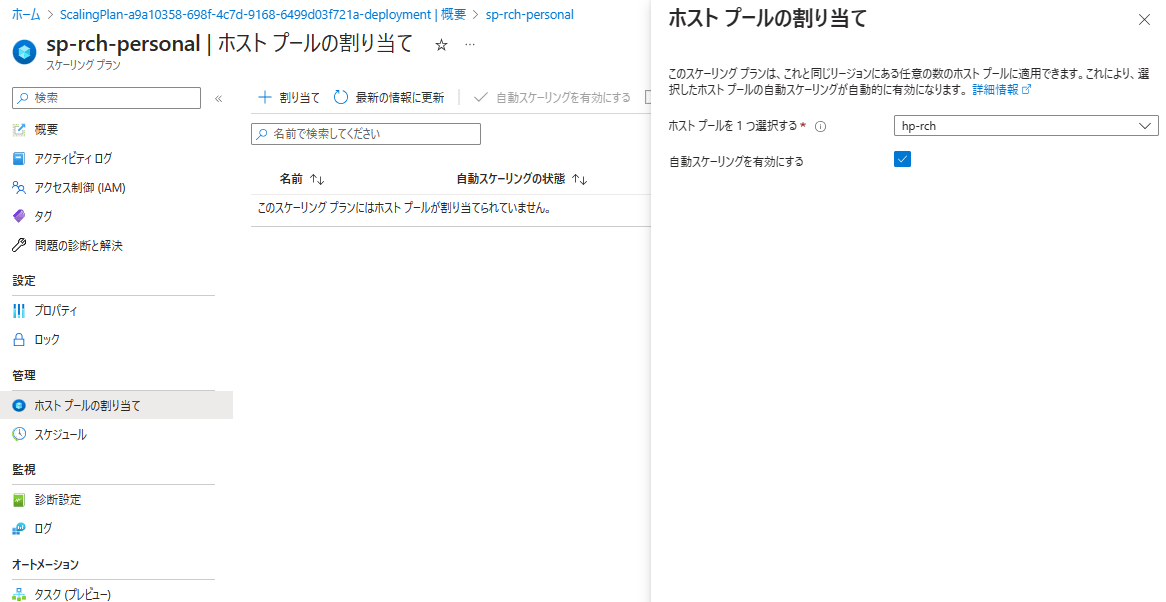Focus the 名前で検索してください field

pyautogui.click(x=366, y=134)
